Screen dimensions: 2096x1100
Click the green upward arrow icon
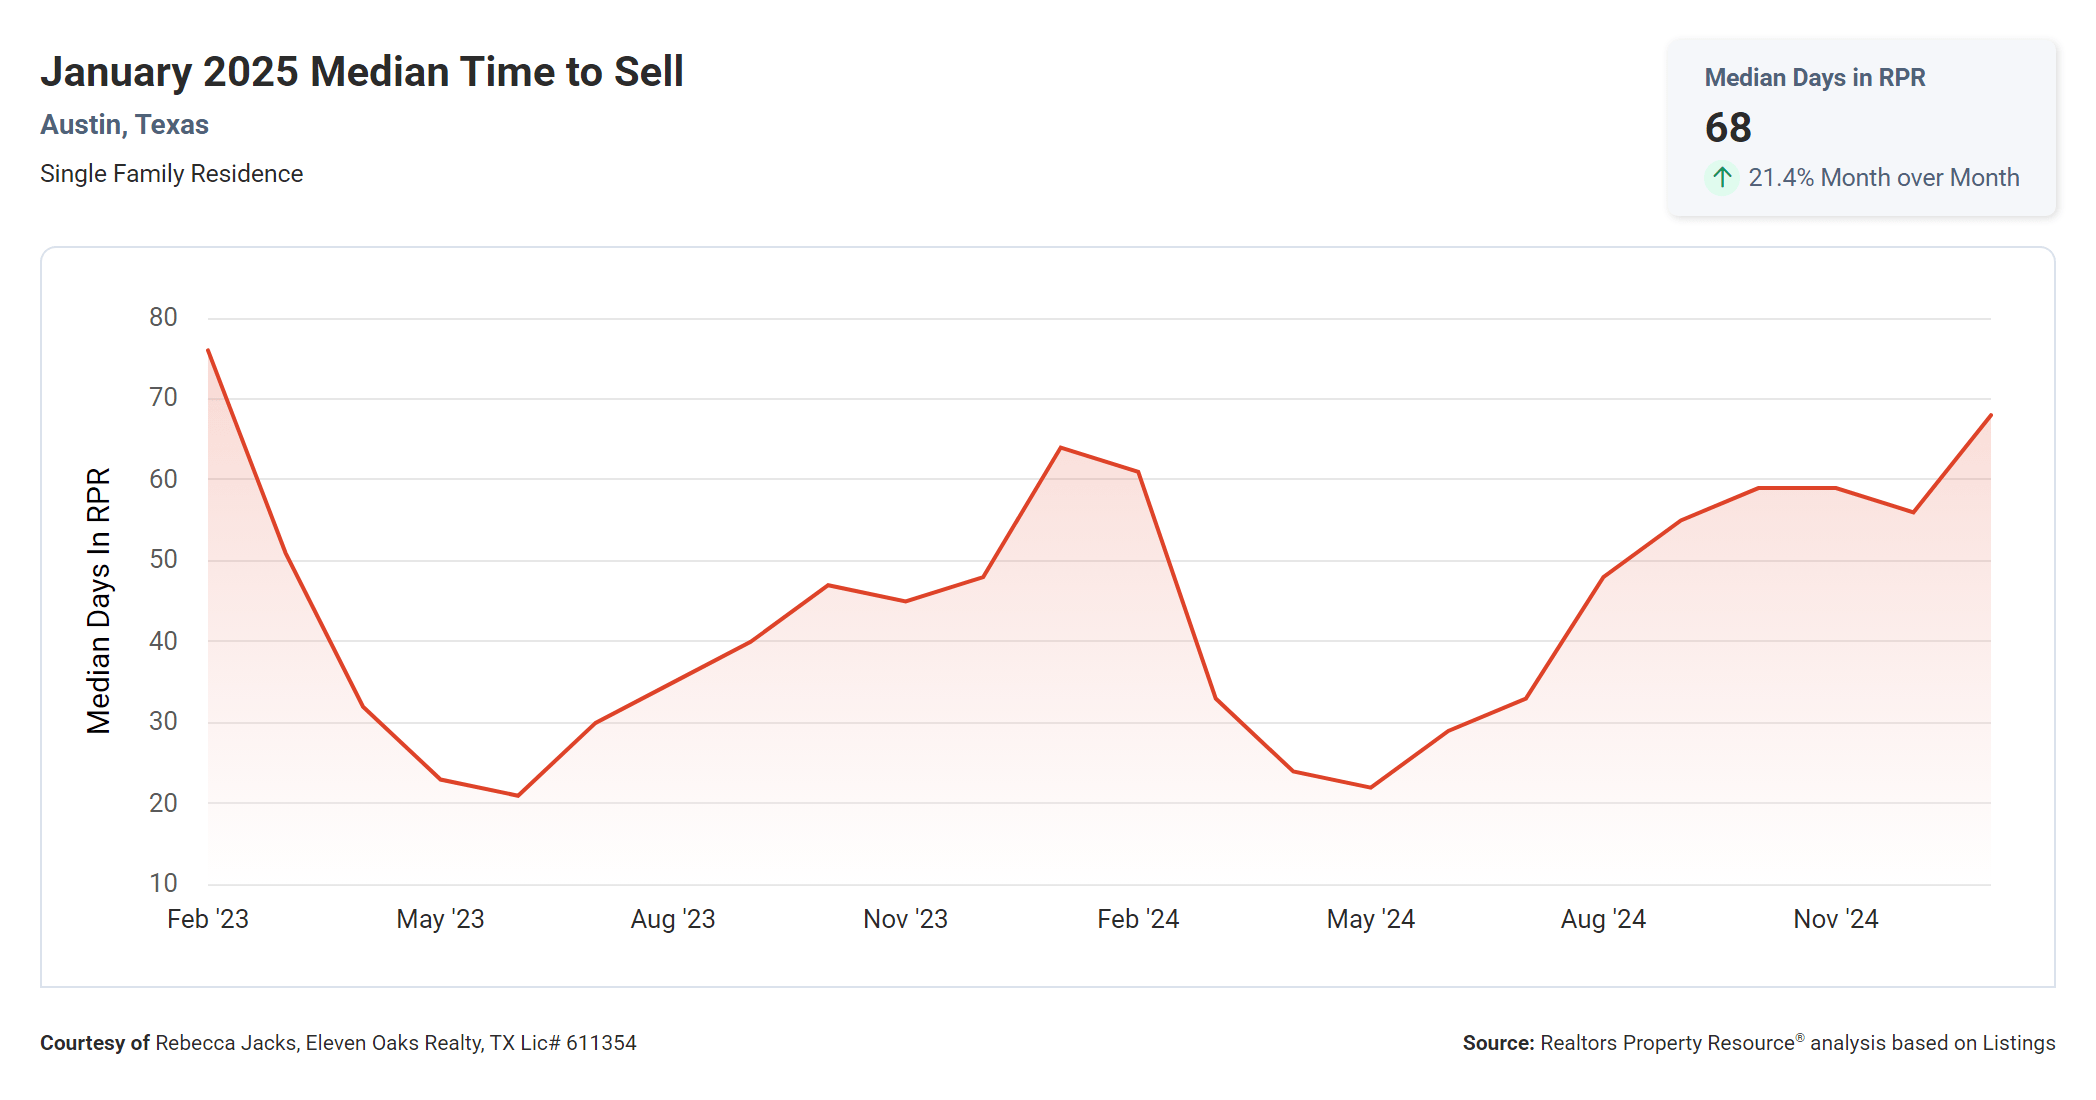1721,178
